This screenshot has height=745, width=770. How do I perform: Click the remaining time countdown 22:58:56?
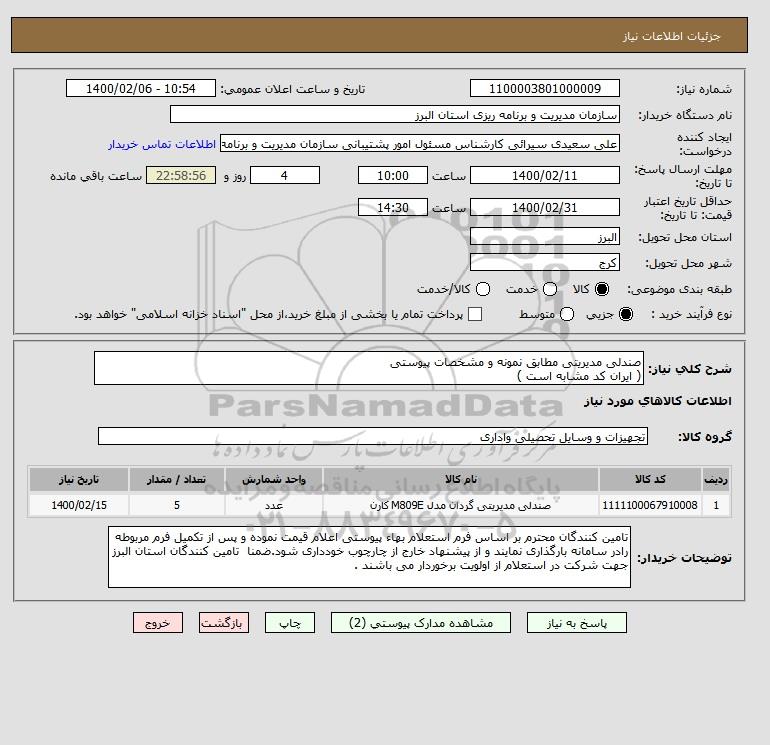tap(181, 175)
